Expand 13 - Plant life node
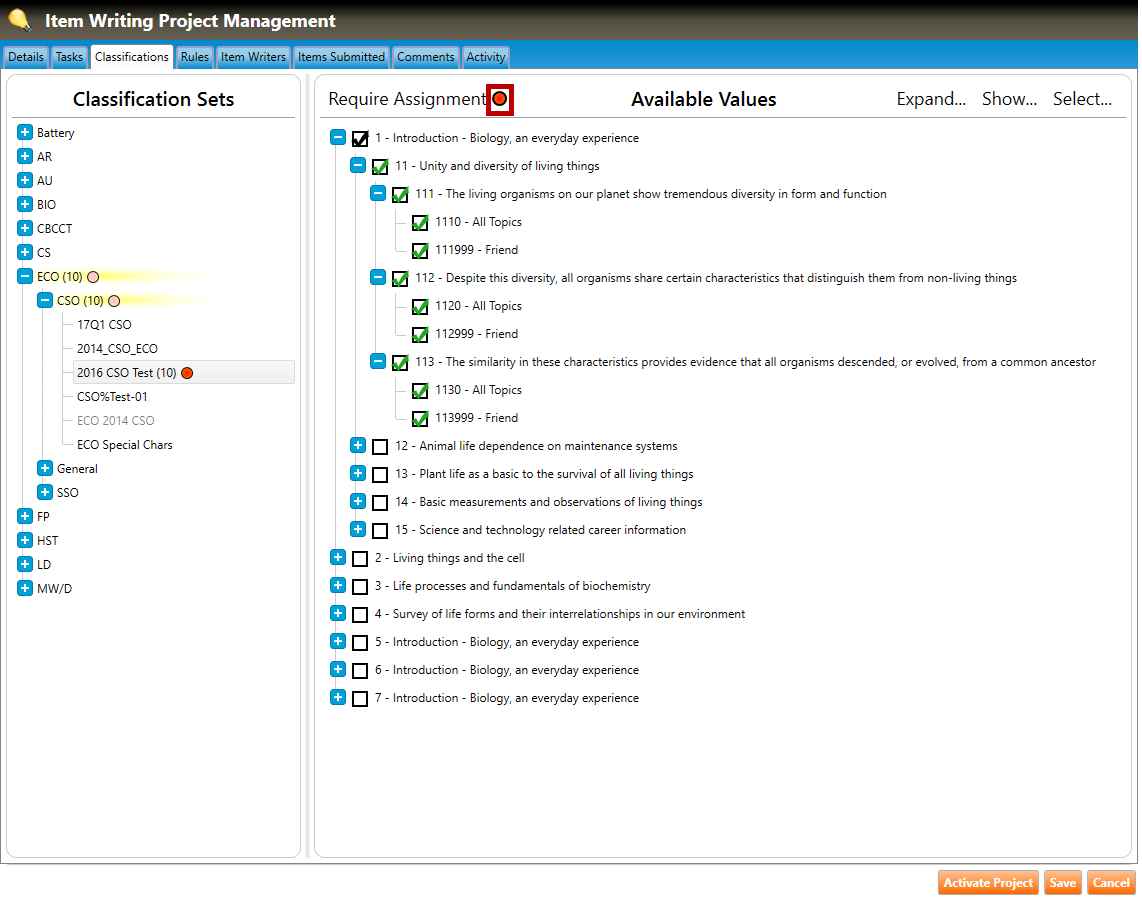Screen dimensions: 1142x900 (358, 474)
